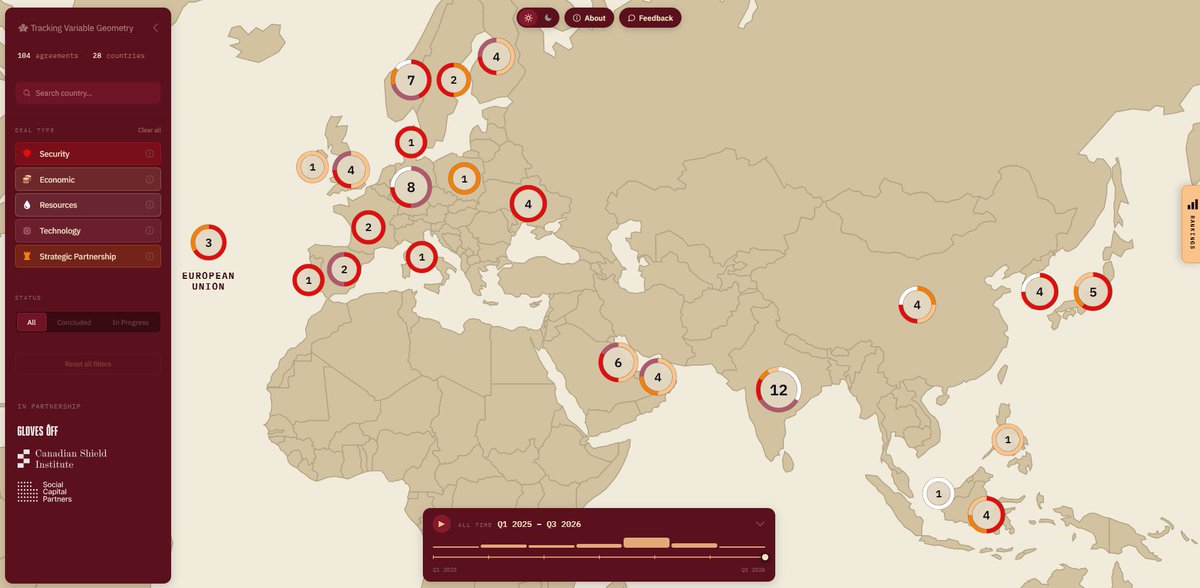Image resolution: width=1200 pixels, height=588 pixels.
Task: Switch to dark mode with the moon icon
Action: click(548, 18)
